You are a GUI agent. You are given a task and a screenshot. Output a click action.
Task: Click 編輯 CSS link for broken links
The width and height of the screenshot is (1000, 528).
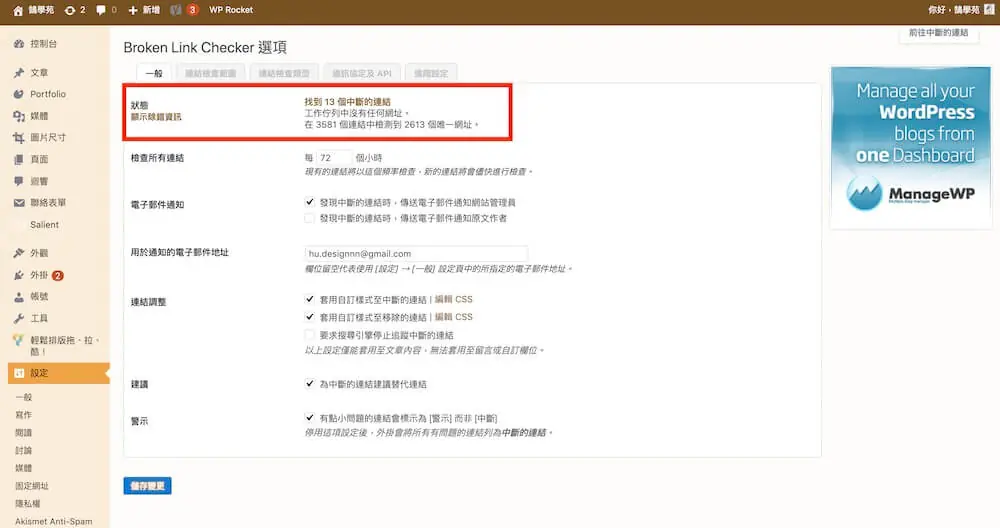(453, 299)
